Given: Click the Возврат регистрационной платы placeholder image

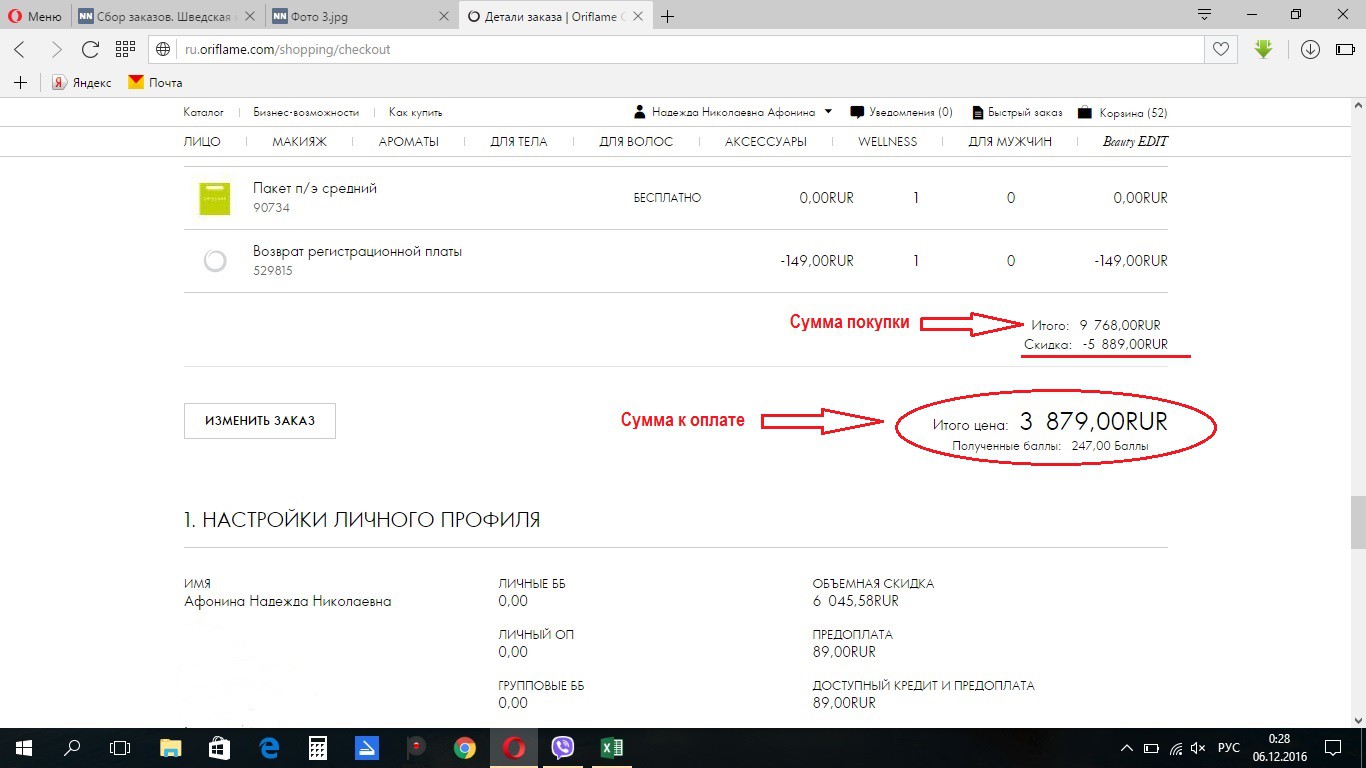Looking at the screenshot, I should tap(215, 261).
